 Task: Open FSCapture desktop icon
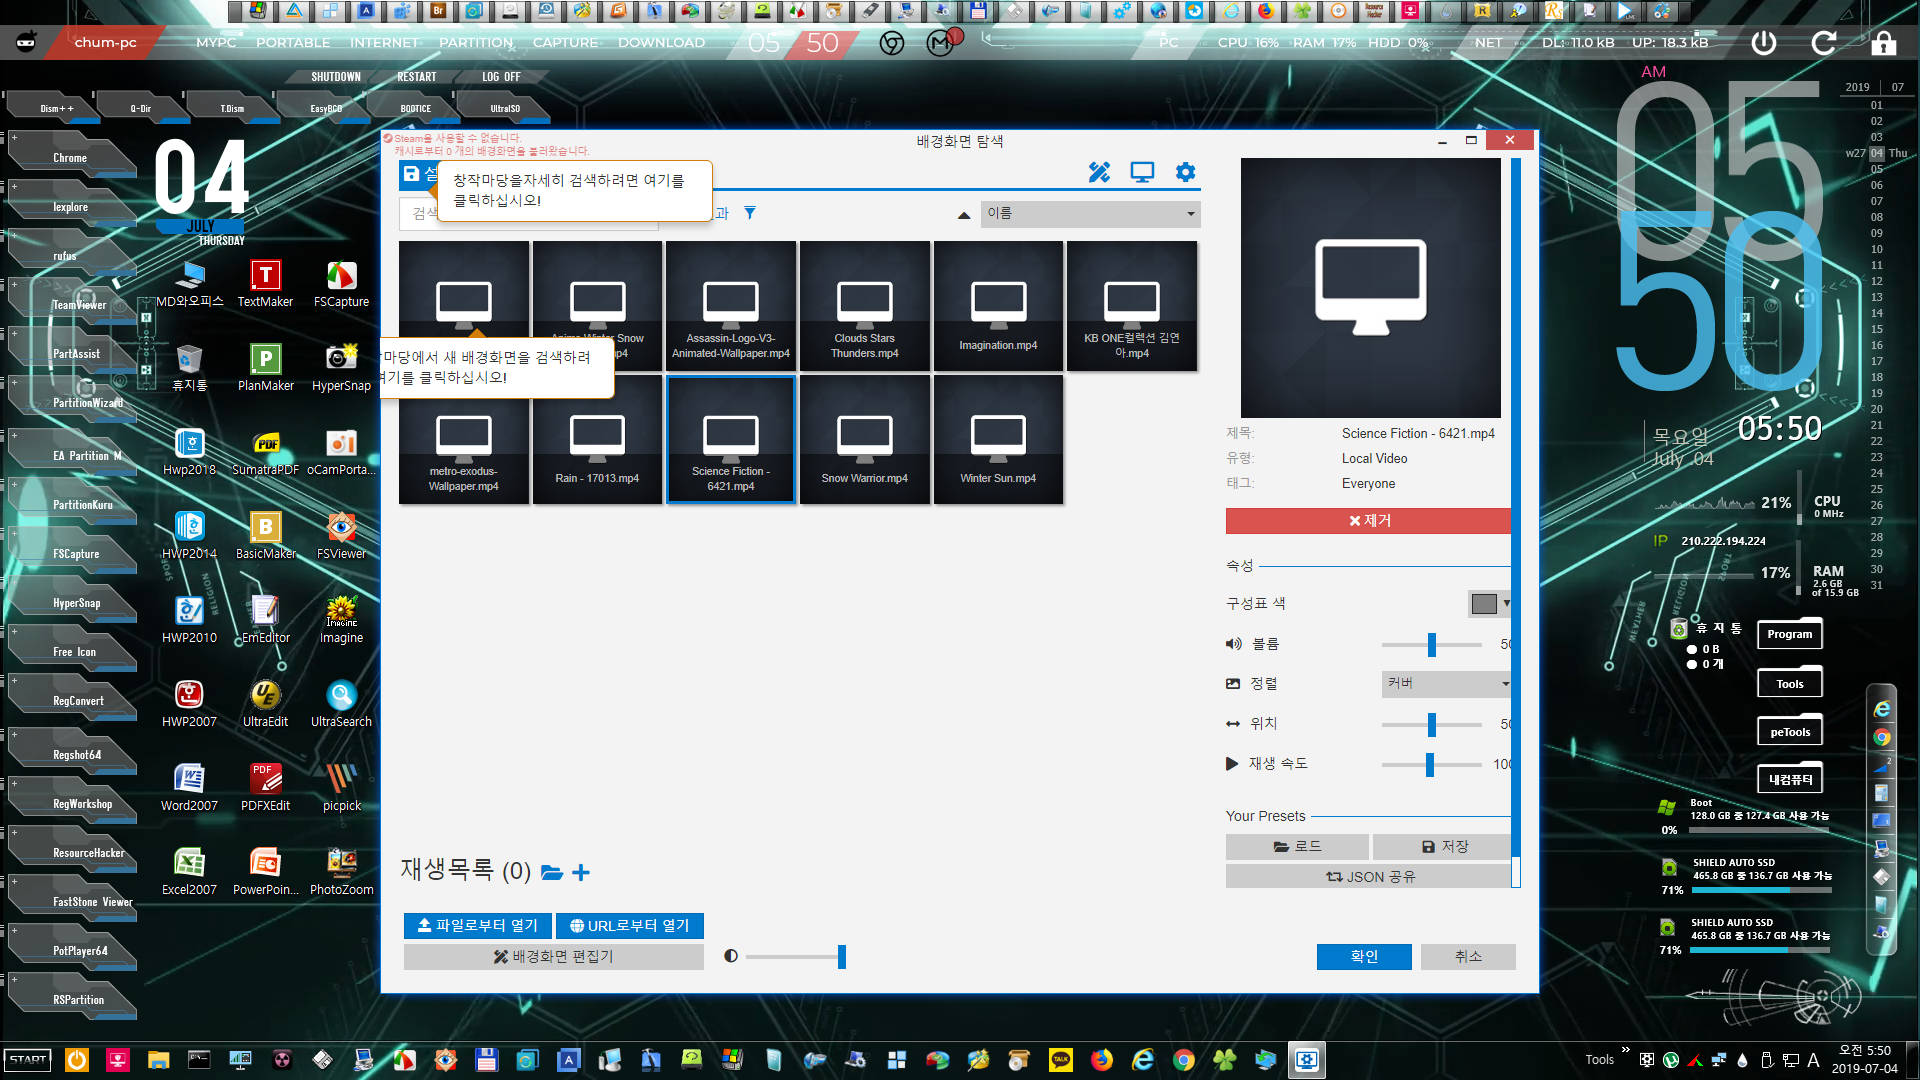coord(341,284)
